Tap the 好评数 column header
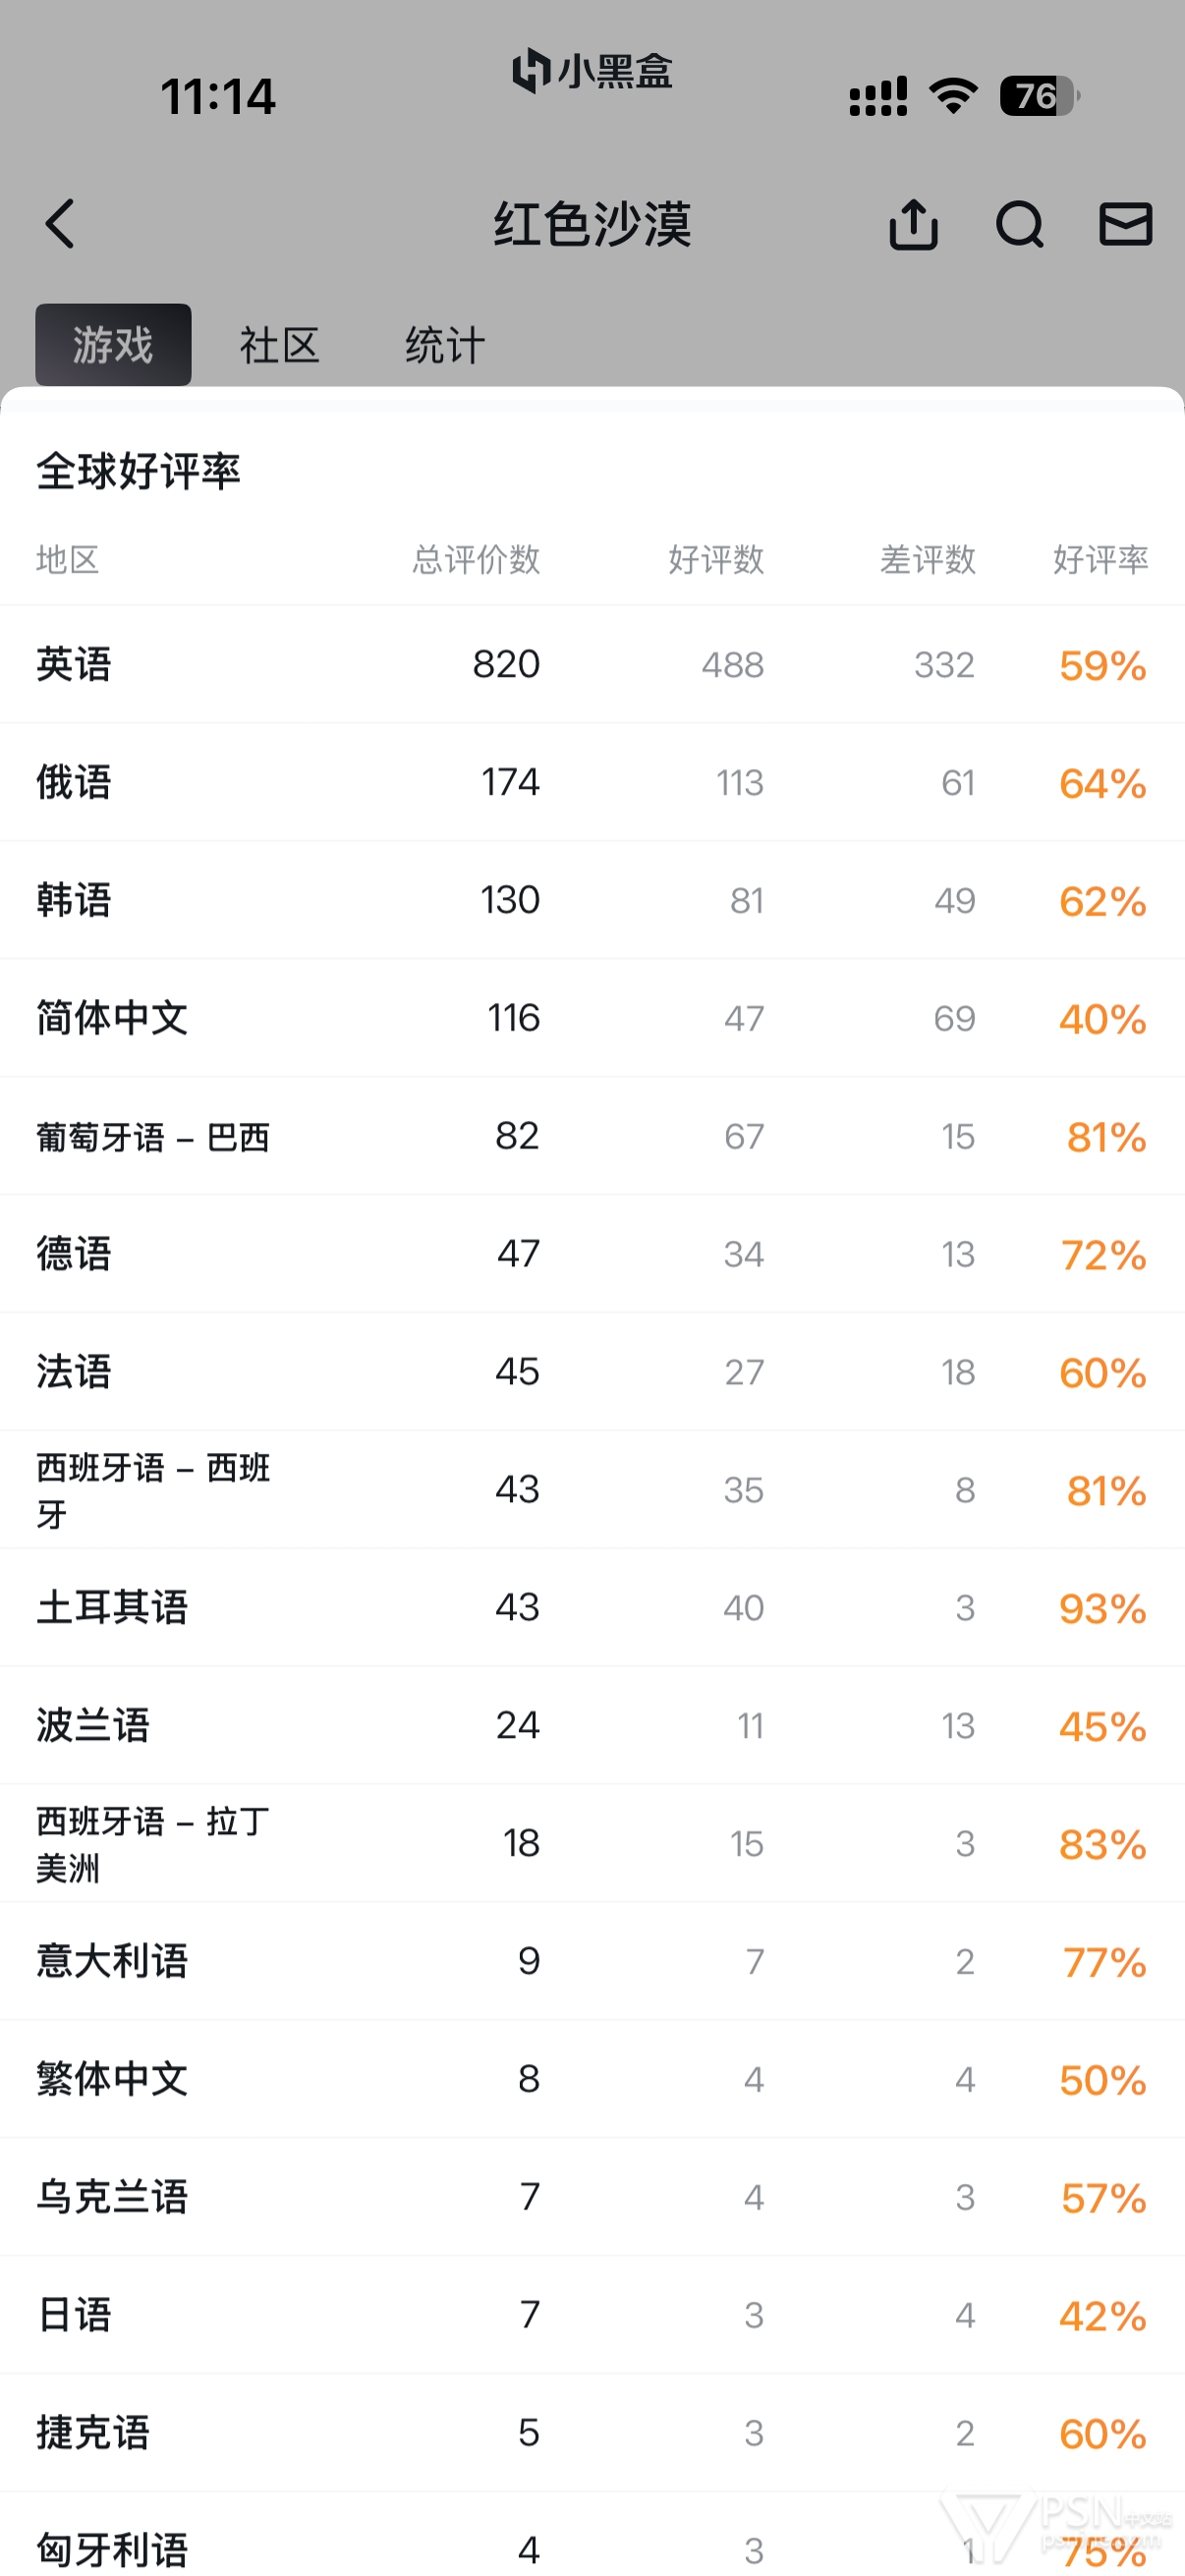 click(x=716, y=559)
